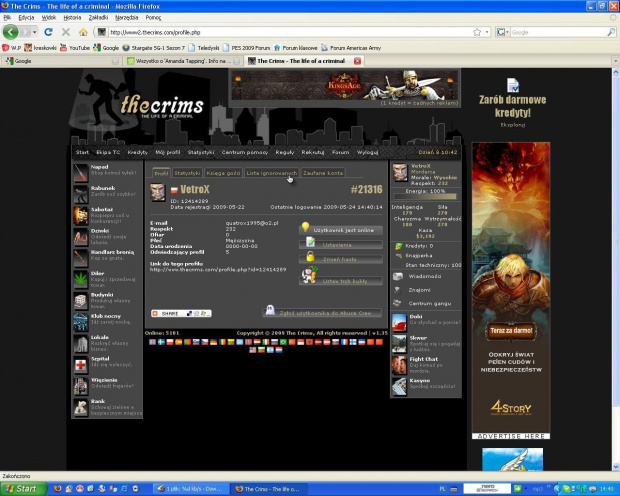
Task: Bookmark page with the star icon
Action: (x=477, y=32)
